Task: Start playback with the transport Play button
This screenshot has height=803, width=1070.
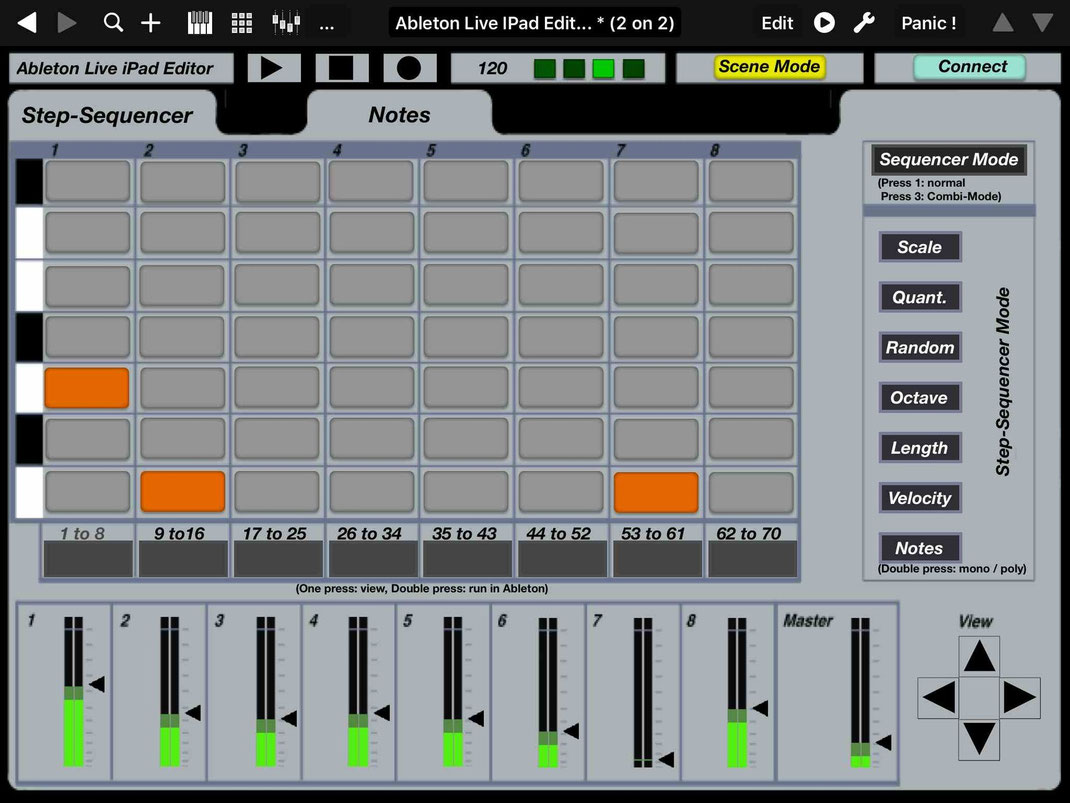Action: pos(274,68)
